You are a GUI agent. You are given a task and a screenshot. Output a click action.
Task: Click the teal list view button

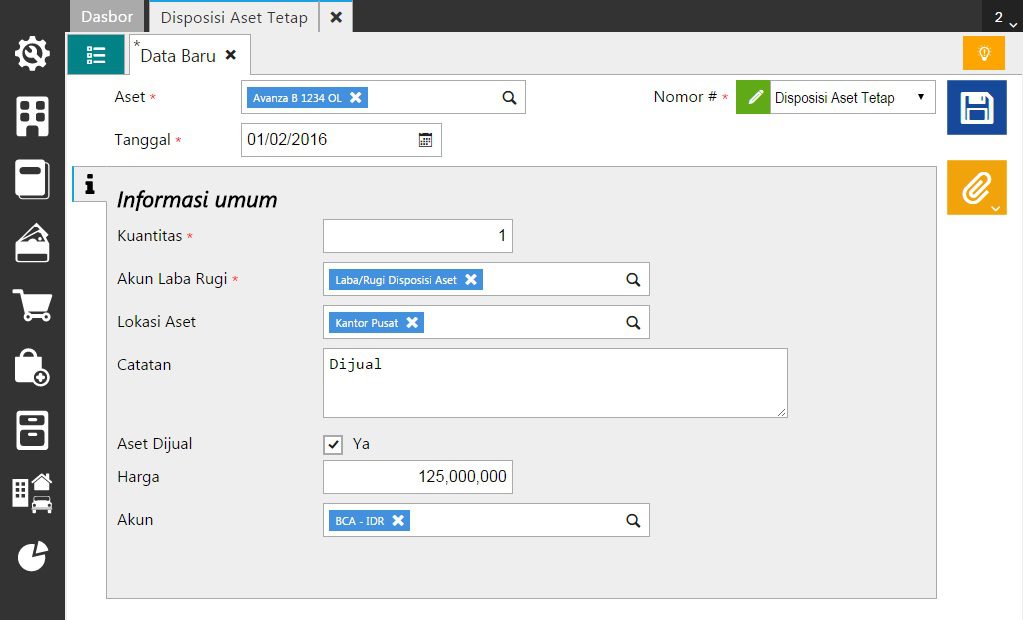[96, 54]
